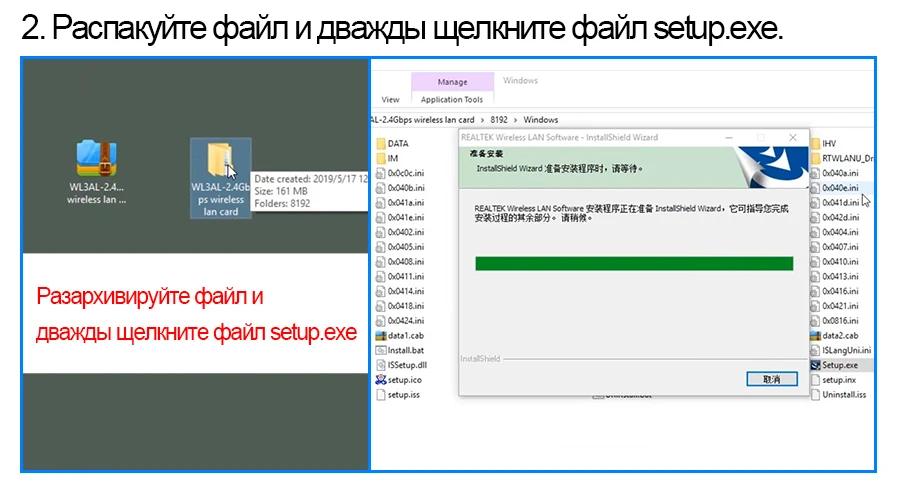Image resolution: width=900 pixels, height=491 pixels.
Task: Go to wireless lan card in address path
Action: 423,120
